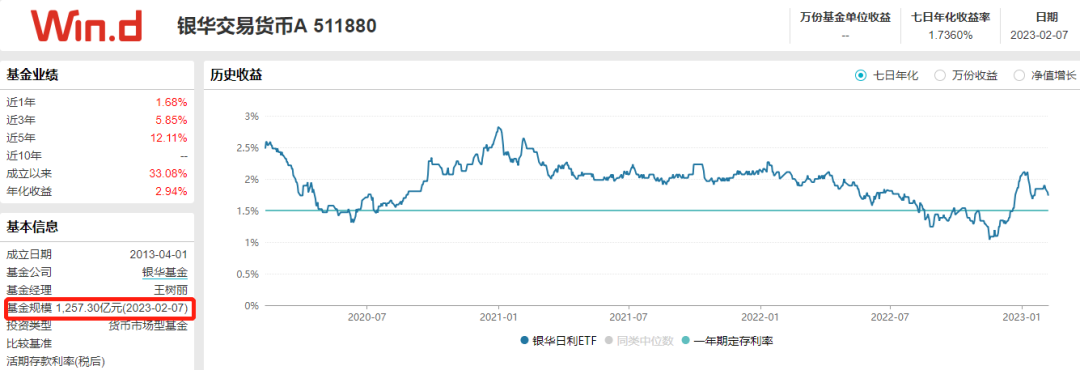Image resolution: width=1080 pixels, height=370 pixels.
Task: Click the 1.5% y-axis label
Action: coord(248,211)
